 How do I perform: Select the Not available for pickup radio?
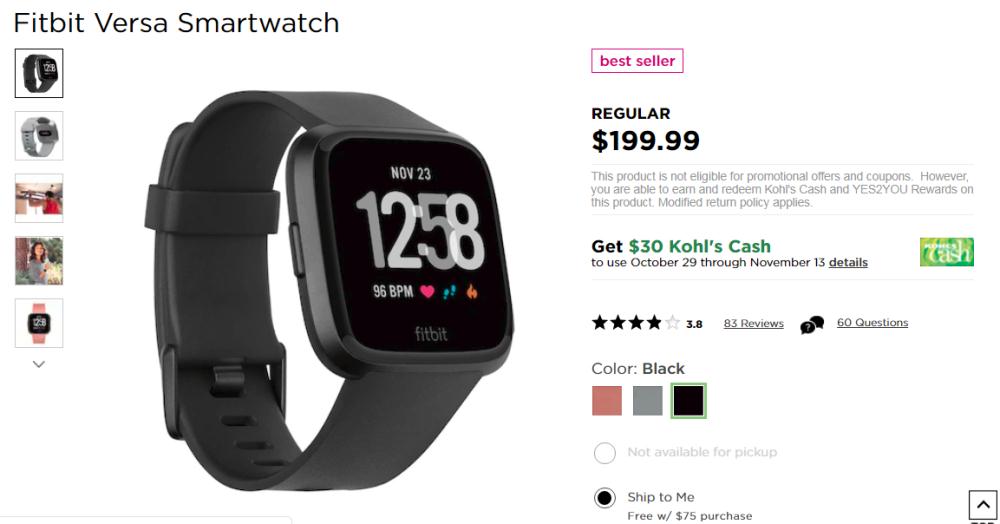click(x=605, y=453)
